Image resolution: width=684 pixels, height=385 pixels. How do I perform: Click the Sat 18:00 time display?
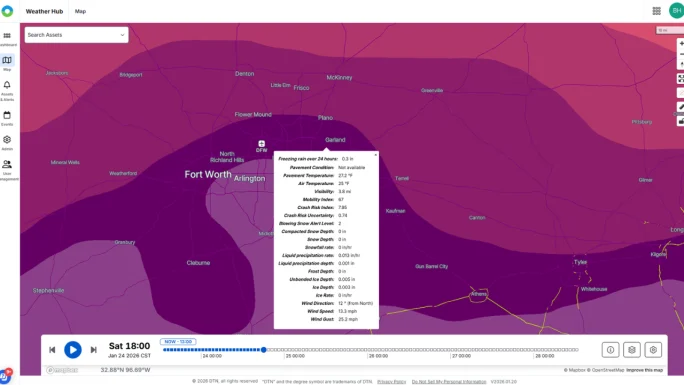coord(129,346)
